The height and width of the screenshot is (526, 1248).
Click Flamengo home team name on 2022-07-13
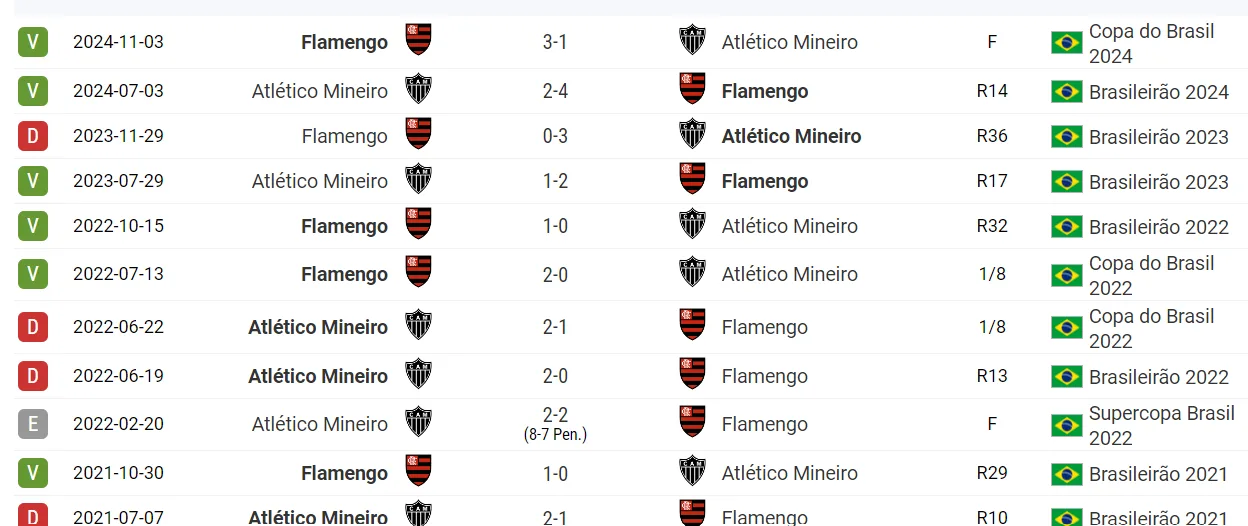coord(344,274)
